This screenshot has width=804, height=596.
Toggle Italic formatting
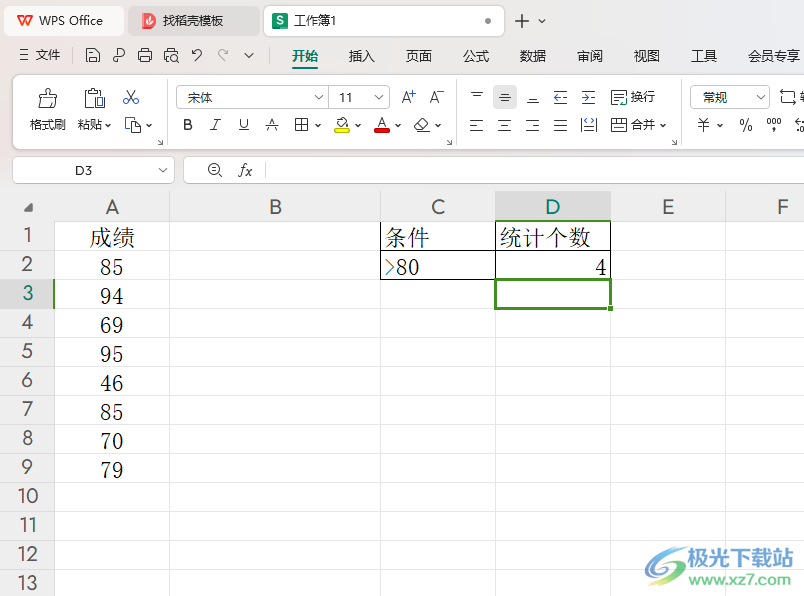coord(216,125)
